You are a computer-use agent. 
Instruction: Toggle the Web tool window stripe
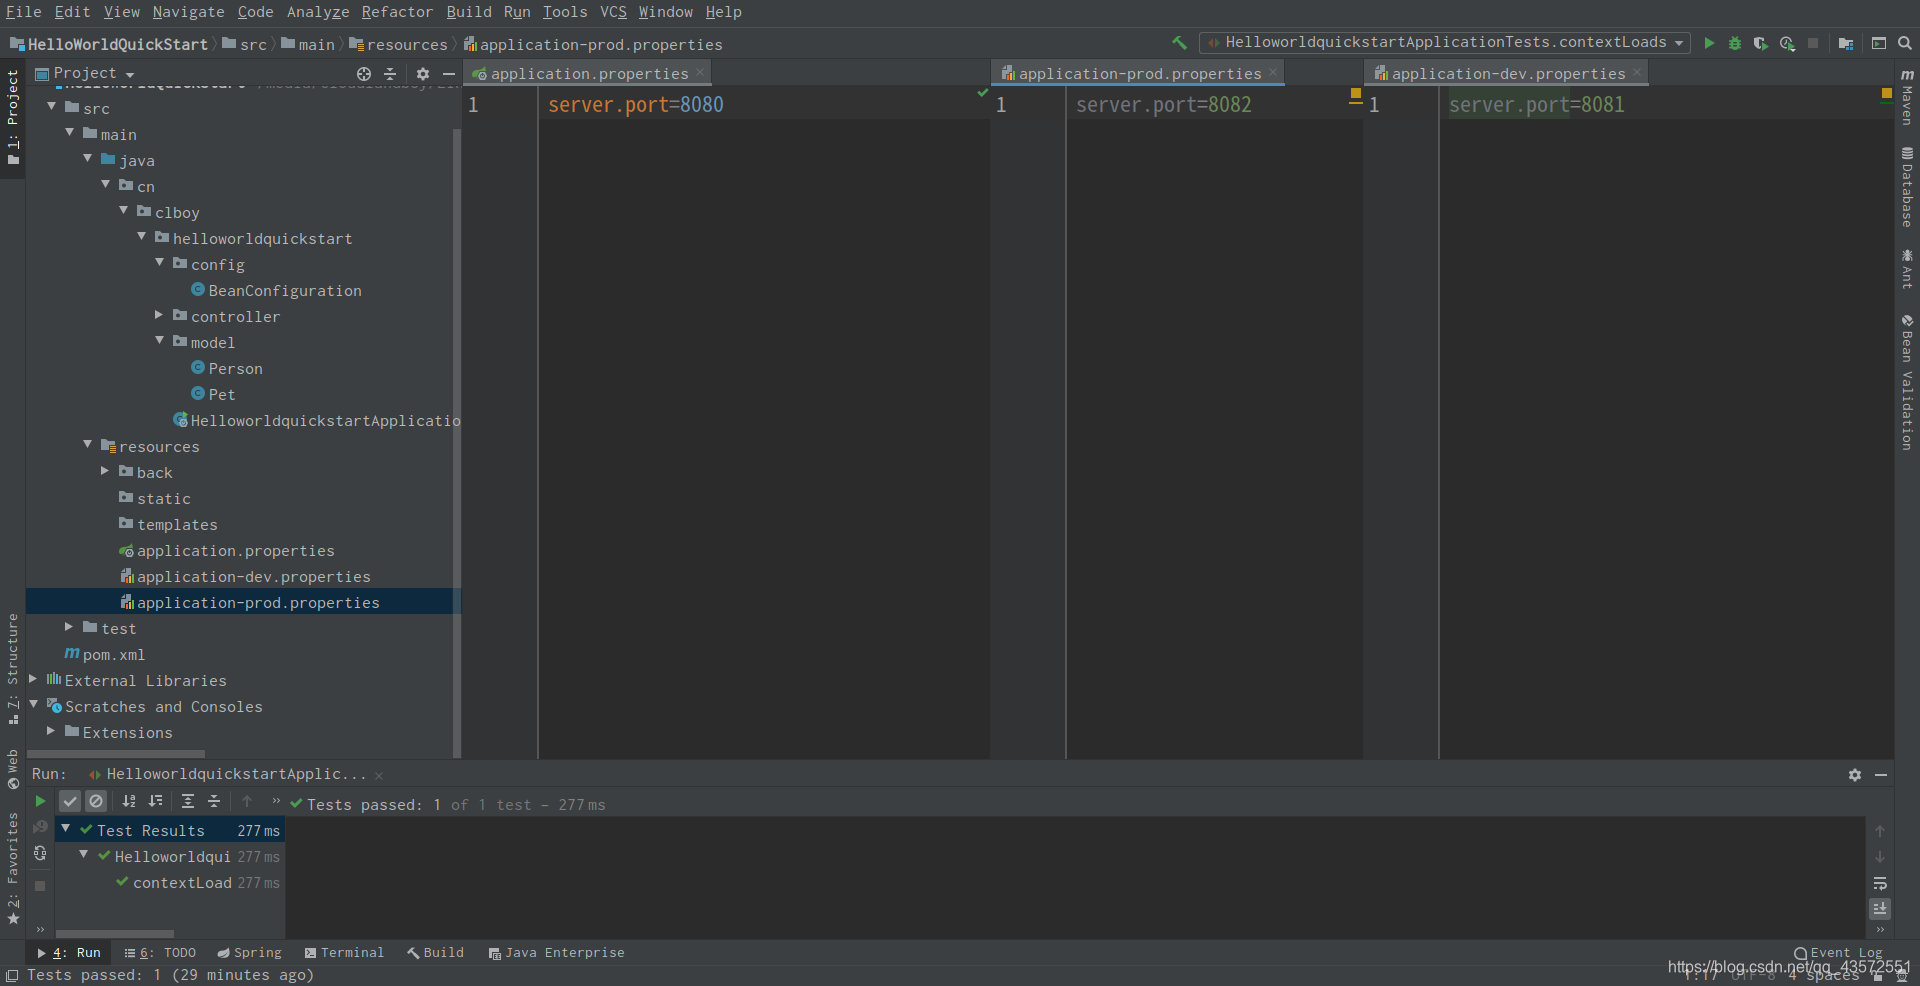13,770
